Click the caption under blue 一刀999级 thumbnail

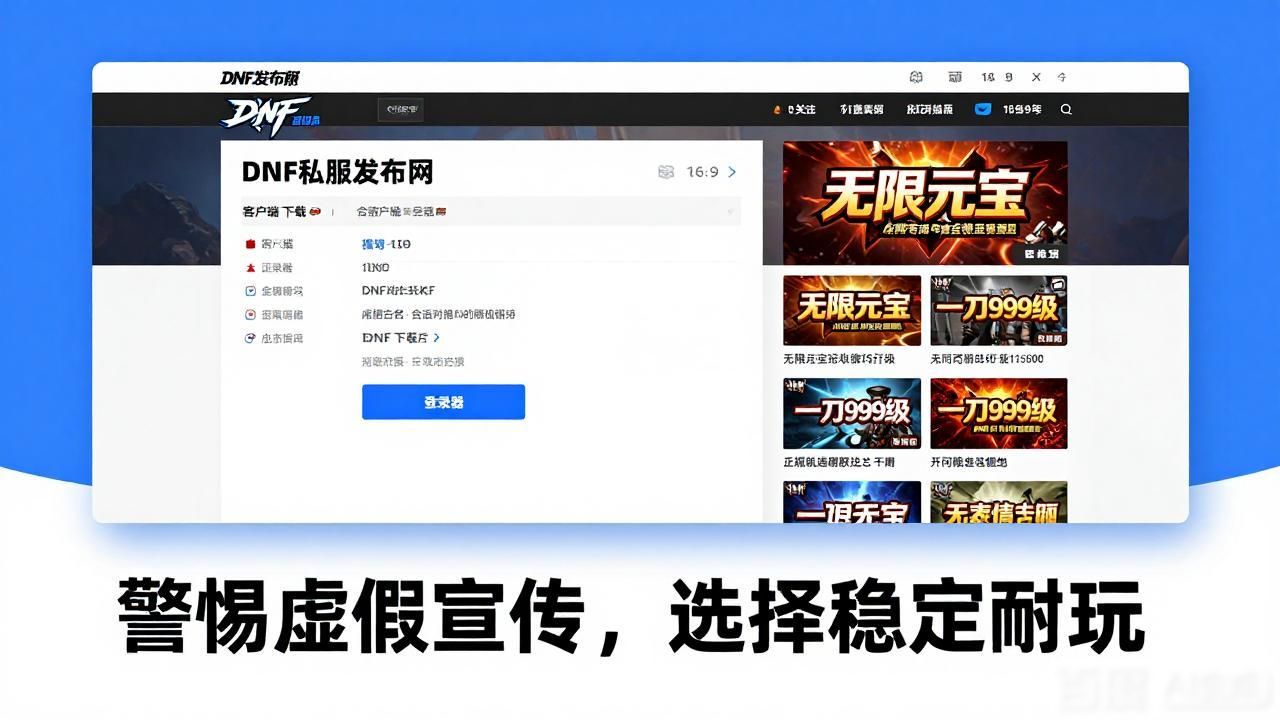click(x=839, y=462)
